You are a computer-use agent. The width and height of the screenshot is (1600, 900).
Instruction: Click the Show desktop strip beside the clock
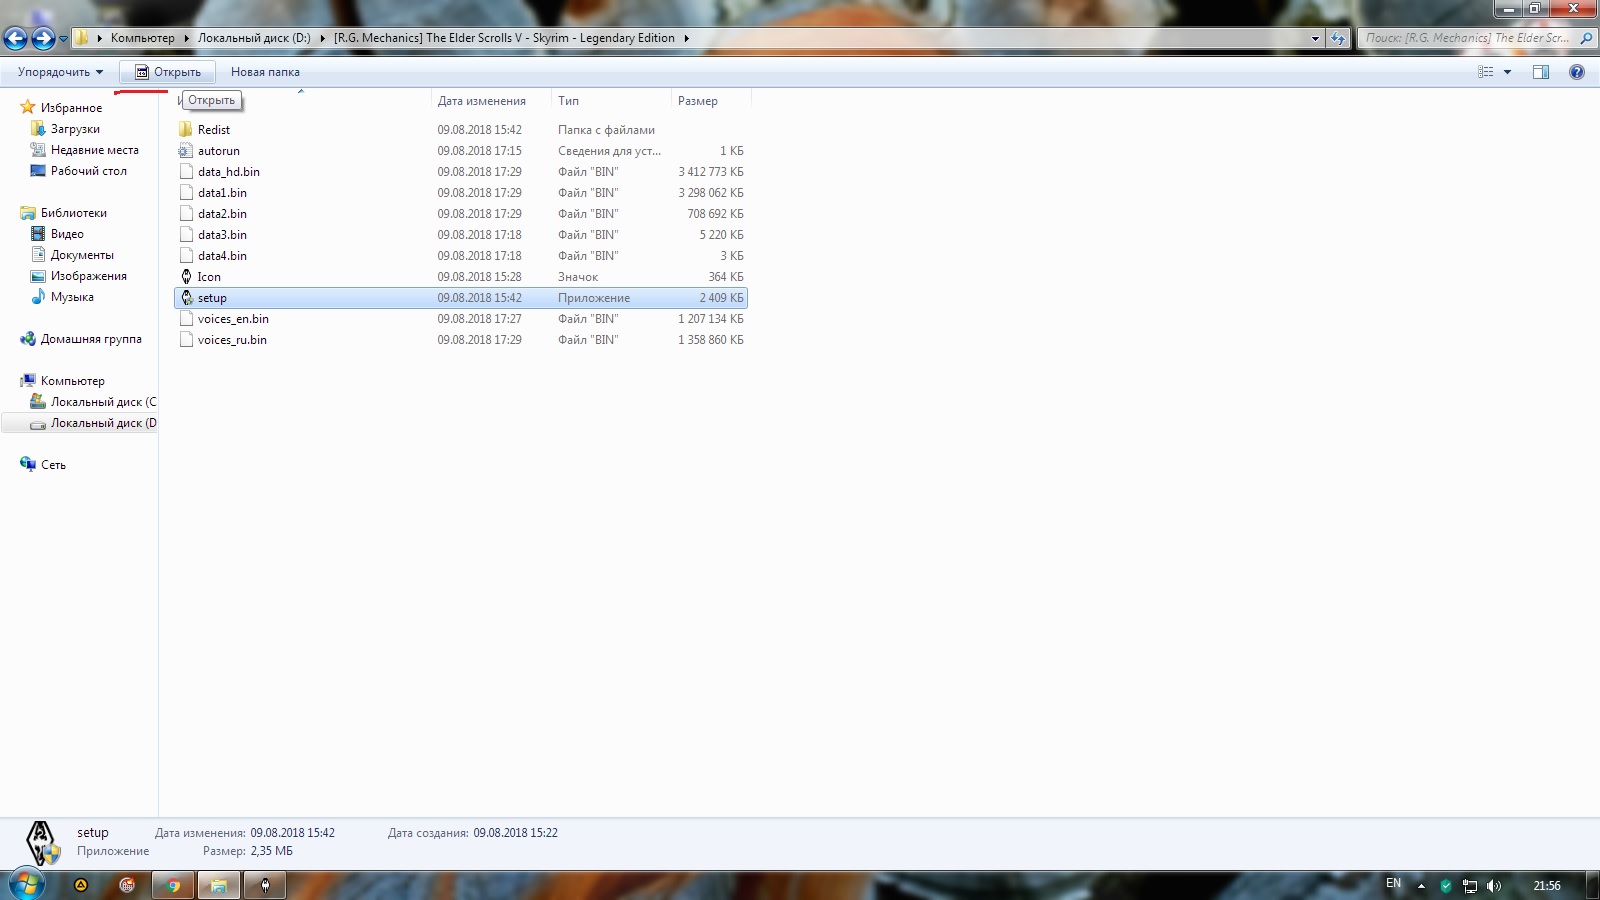(1592, 886)
